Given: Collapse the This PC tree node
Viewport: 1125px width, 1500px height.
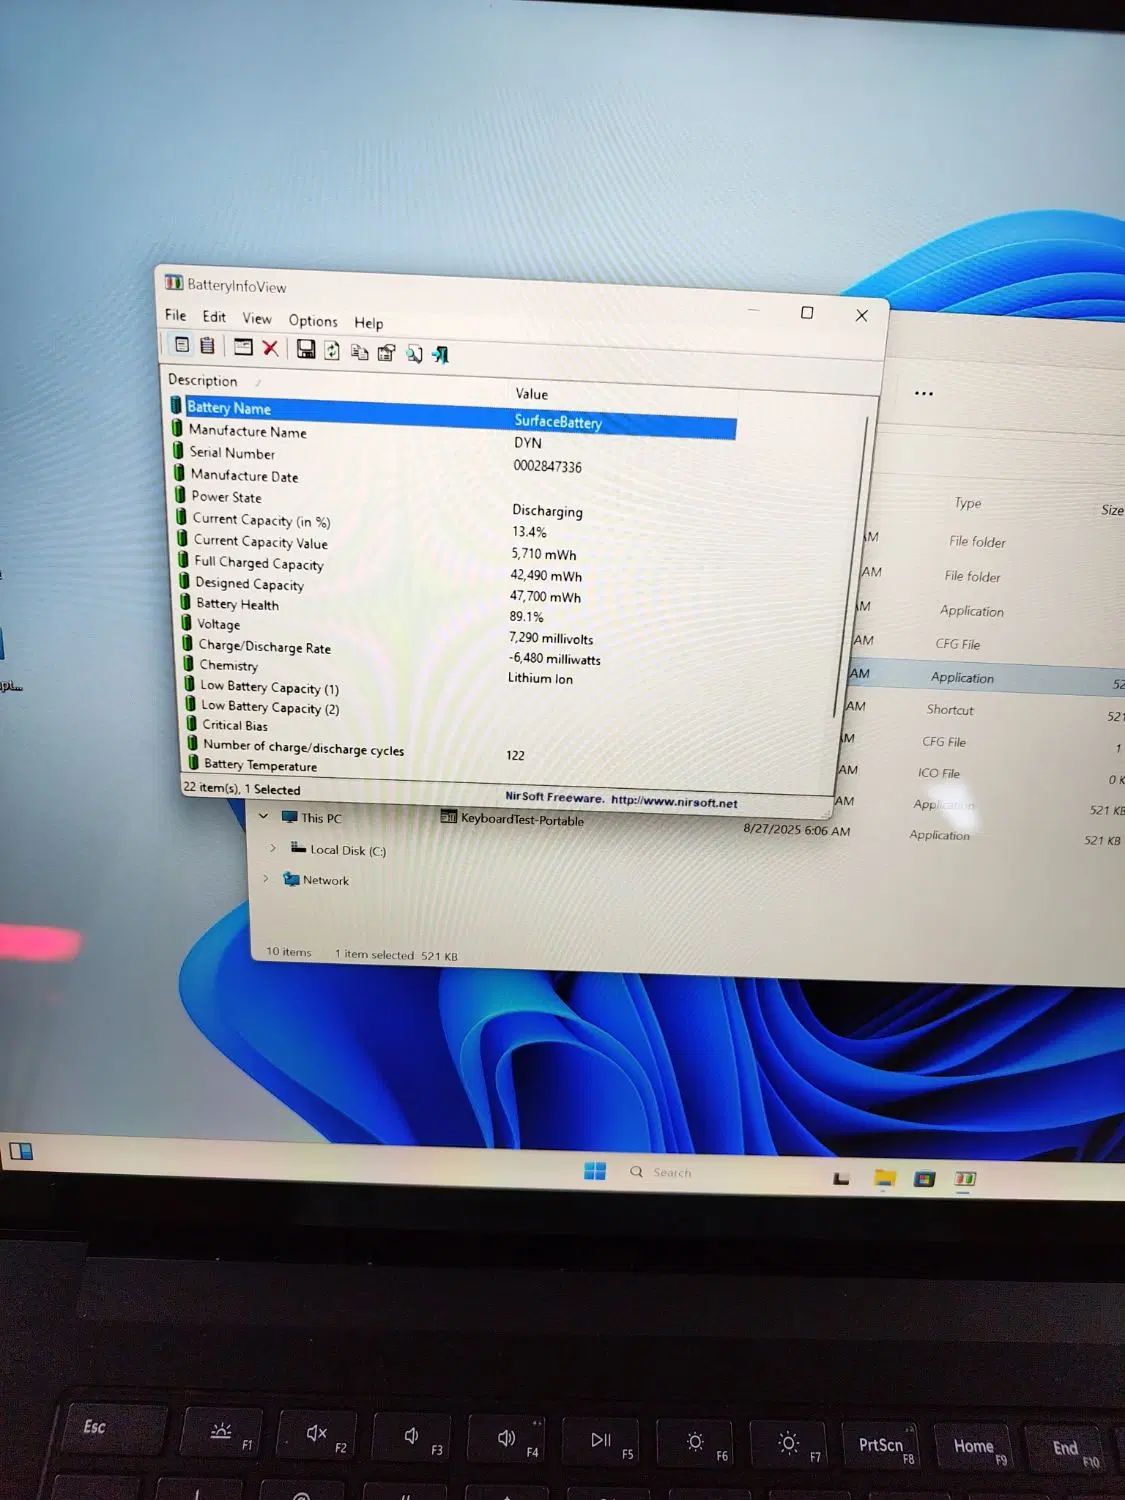Looking at the screenshot, I should (264, 816).
